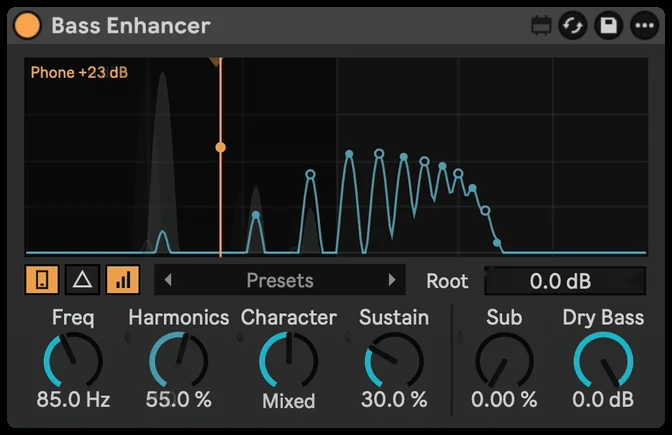Click the orange triangle marker atop frequency line

[216, 62]
